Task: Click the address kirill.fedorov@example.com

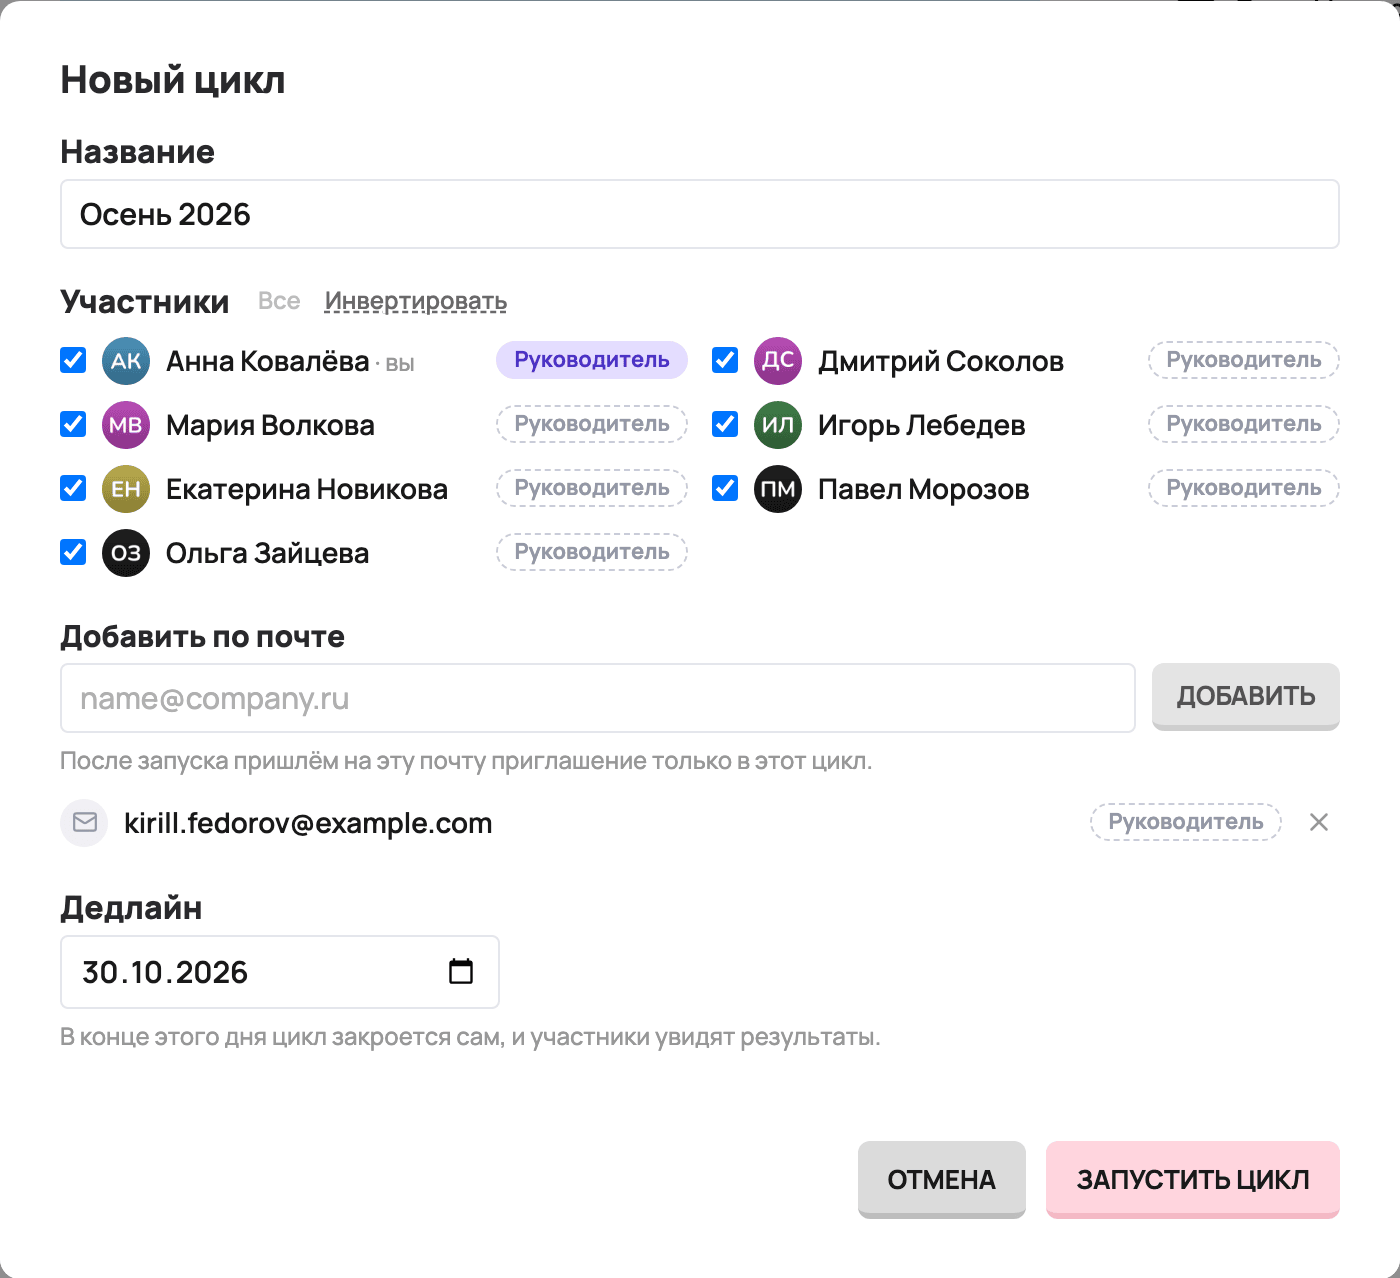Action: pos(308,823)
